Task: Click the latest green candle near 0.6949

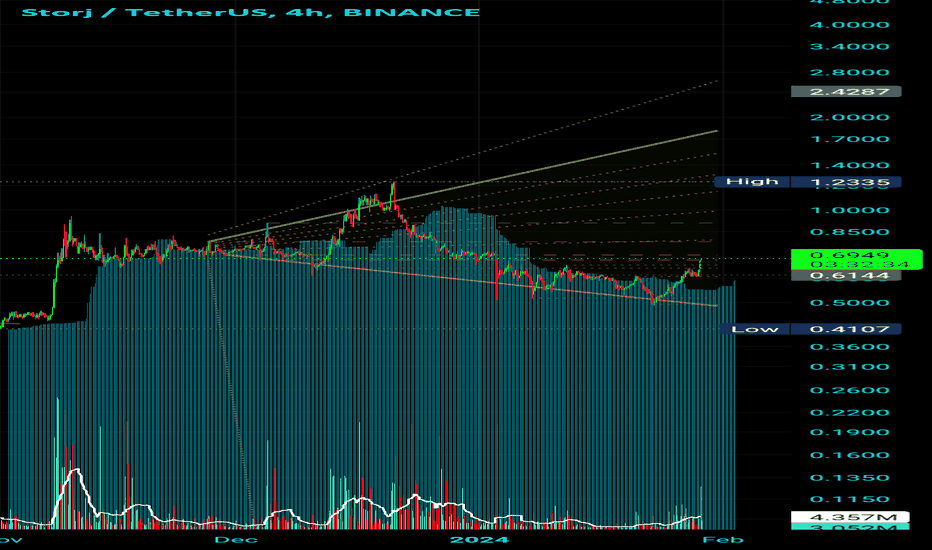Action: 701,266
